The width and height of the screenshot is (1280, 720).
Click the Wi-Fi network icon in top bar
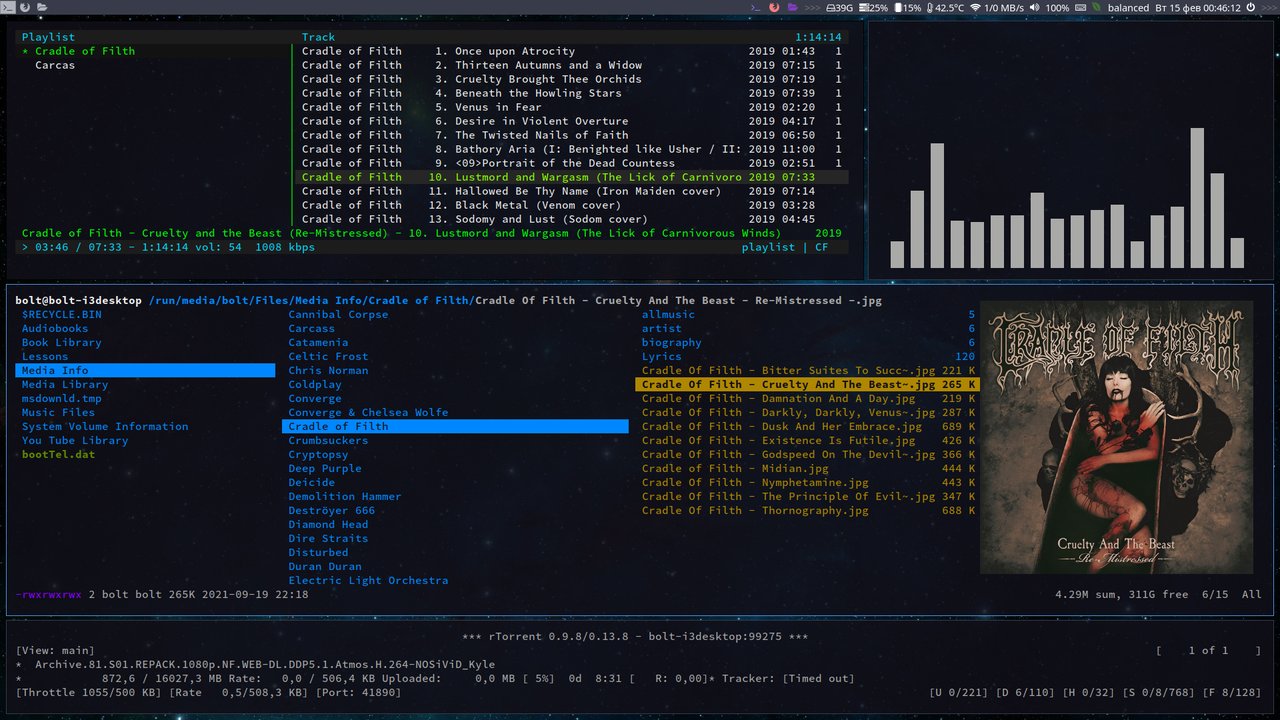point(975,7)
